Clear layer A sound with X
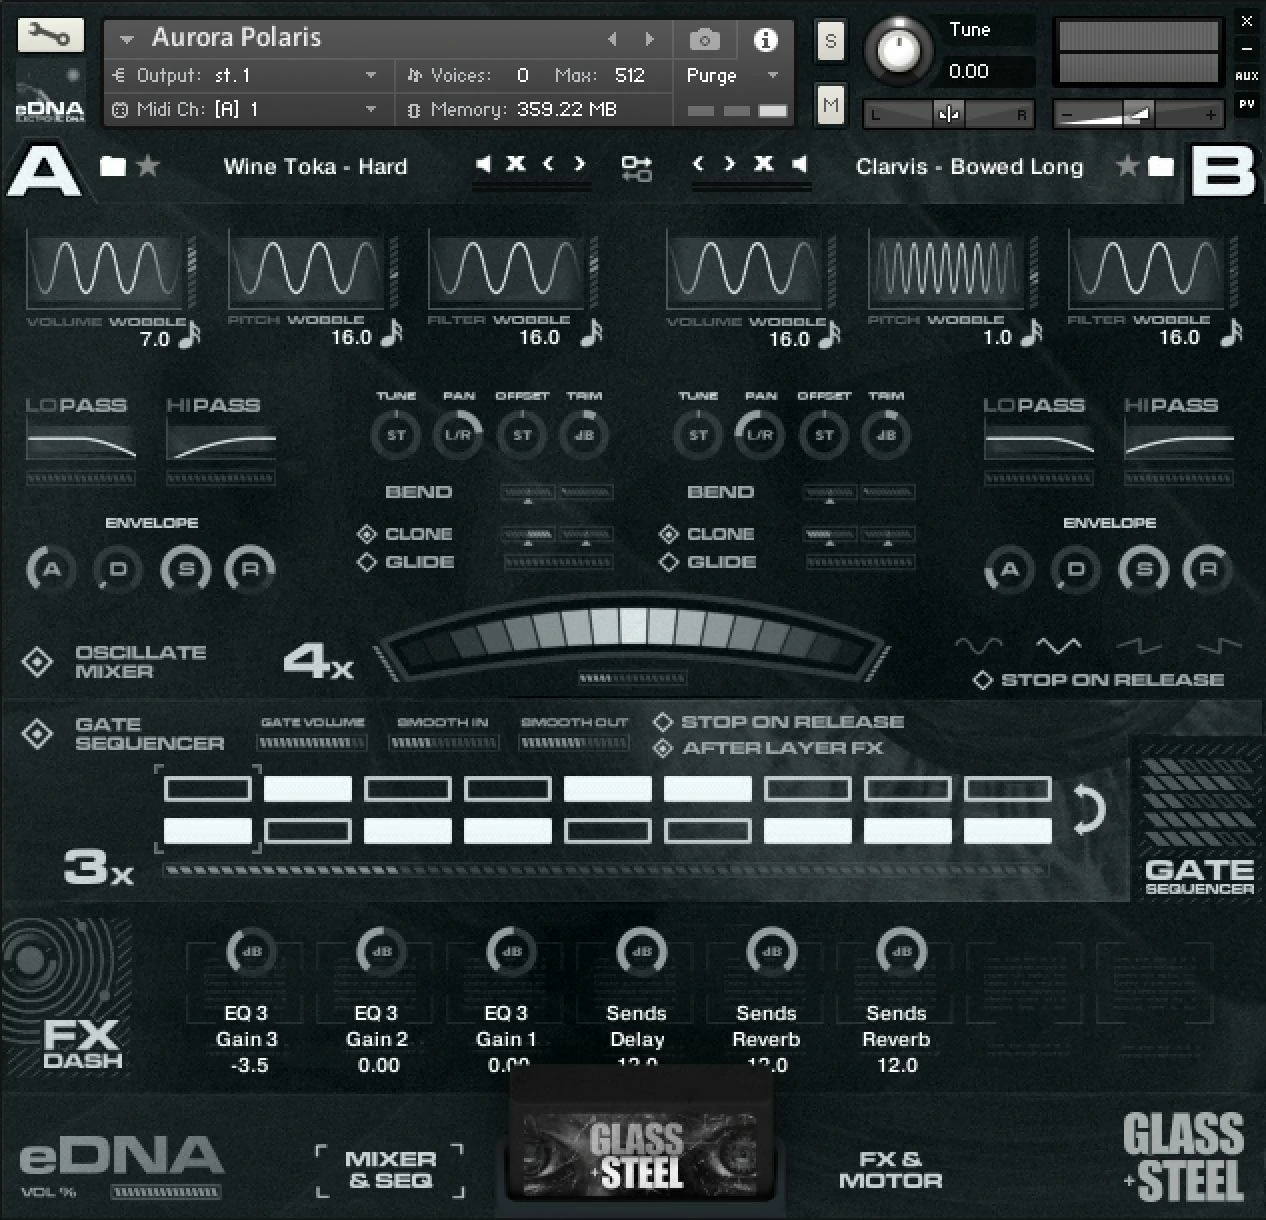This screenshot has width=1266, height=1220. [x=516, y=163]
